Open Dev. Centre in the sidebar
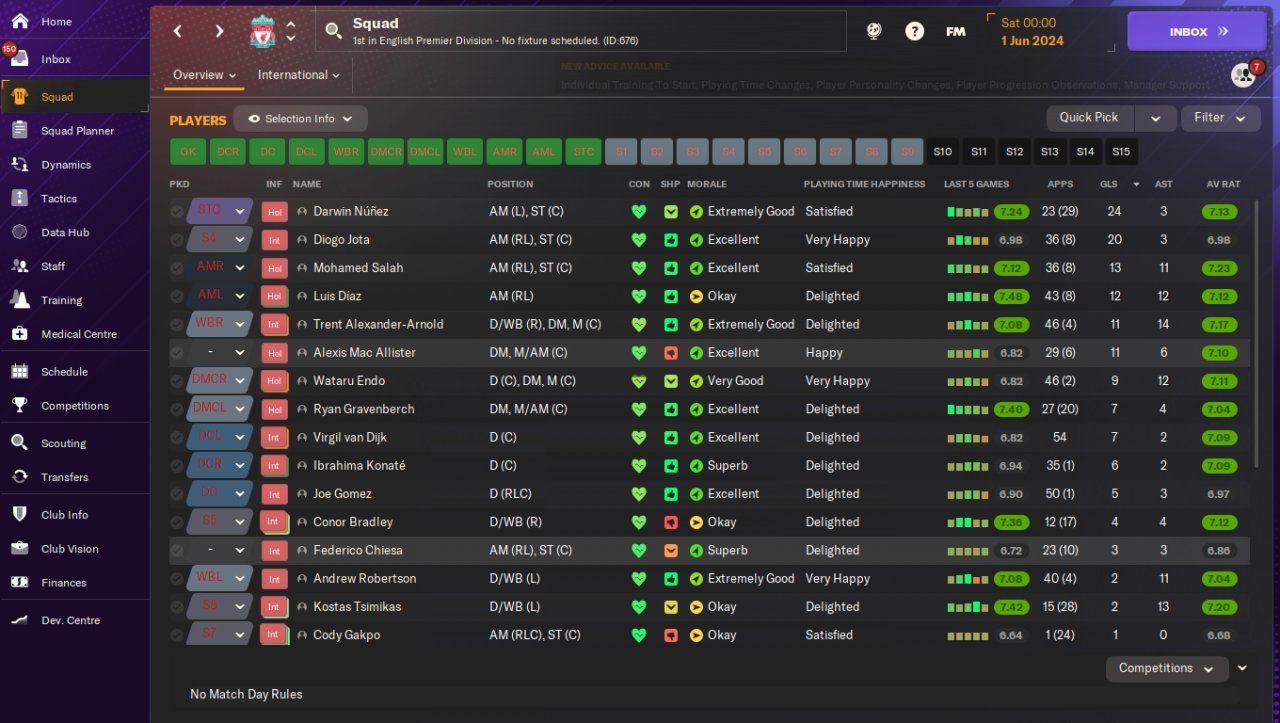The height and width of the screenshot is (723, 1280). click(x=70, y=621)
